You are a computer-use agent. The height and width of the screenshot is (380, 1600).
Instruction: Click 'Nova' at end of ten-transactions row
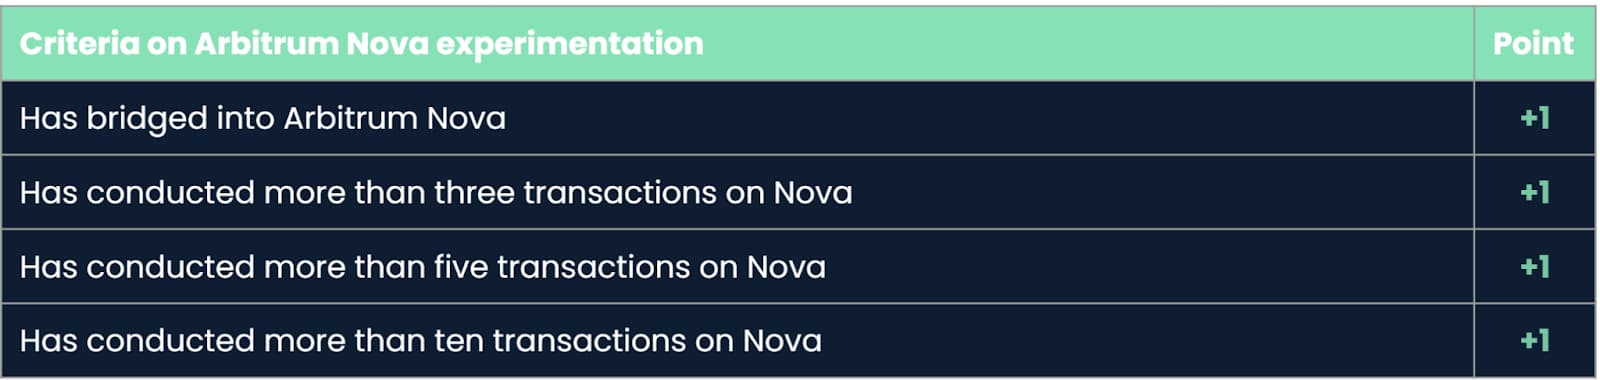point(782,341)
